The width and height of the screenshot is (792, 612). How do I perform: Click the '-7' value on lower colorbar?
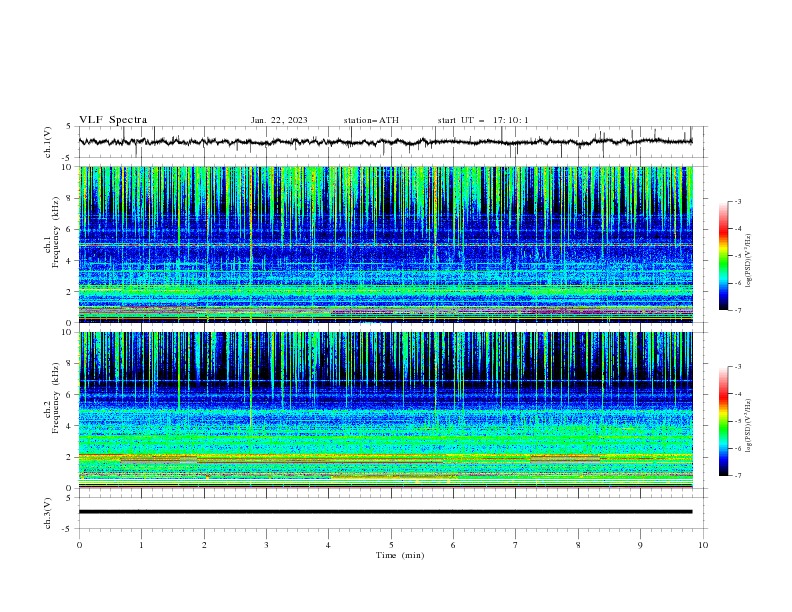pyautogui.click(x=737, y=475)
